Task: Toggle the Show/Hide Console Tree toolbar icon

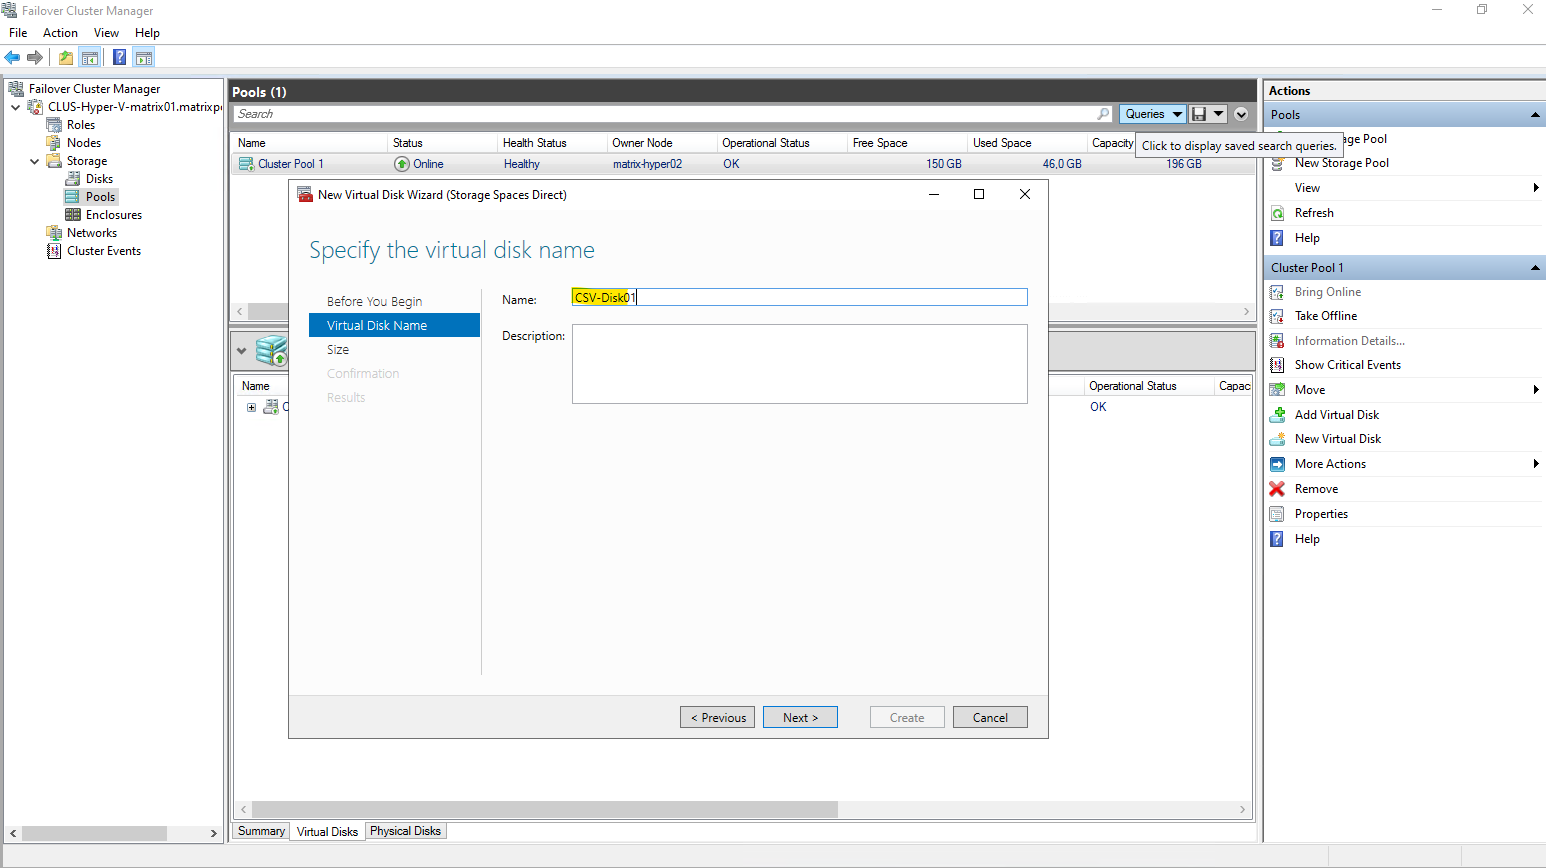Action: click(x=90, y=58)
